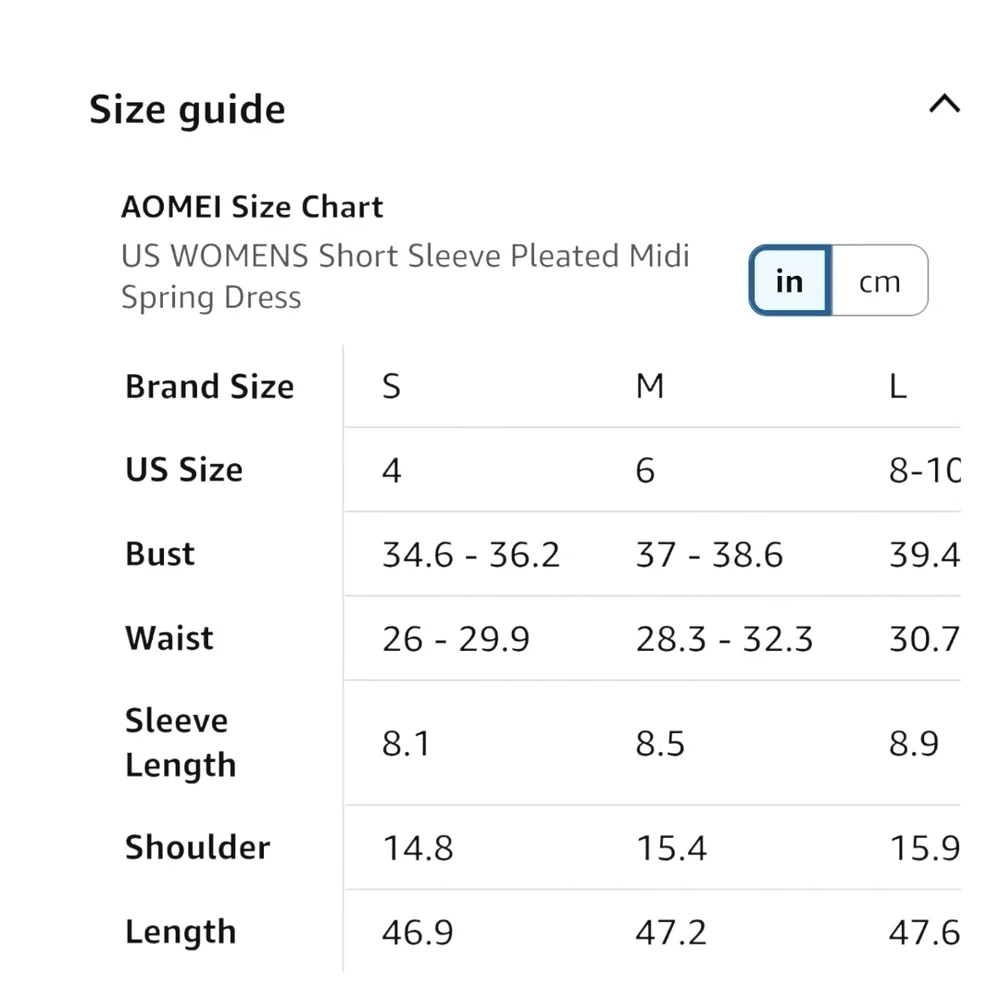The width and height of the screenshot is (1000, 1000).
Task: Select the S brand size column header
Action: point(392,386)
